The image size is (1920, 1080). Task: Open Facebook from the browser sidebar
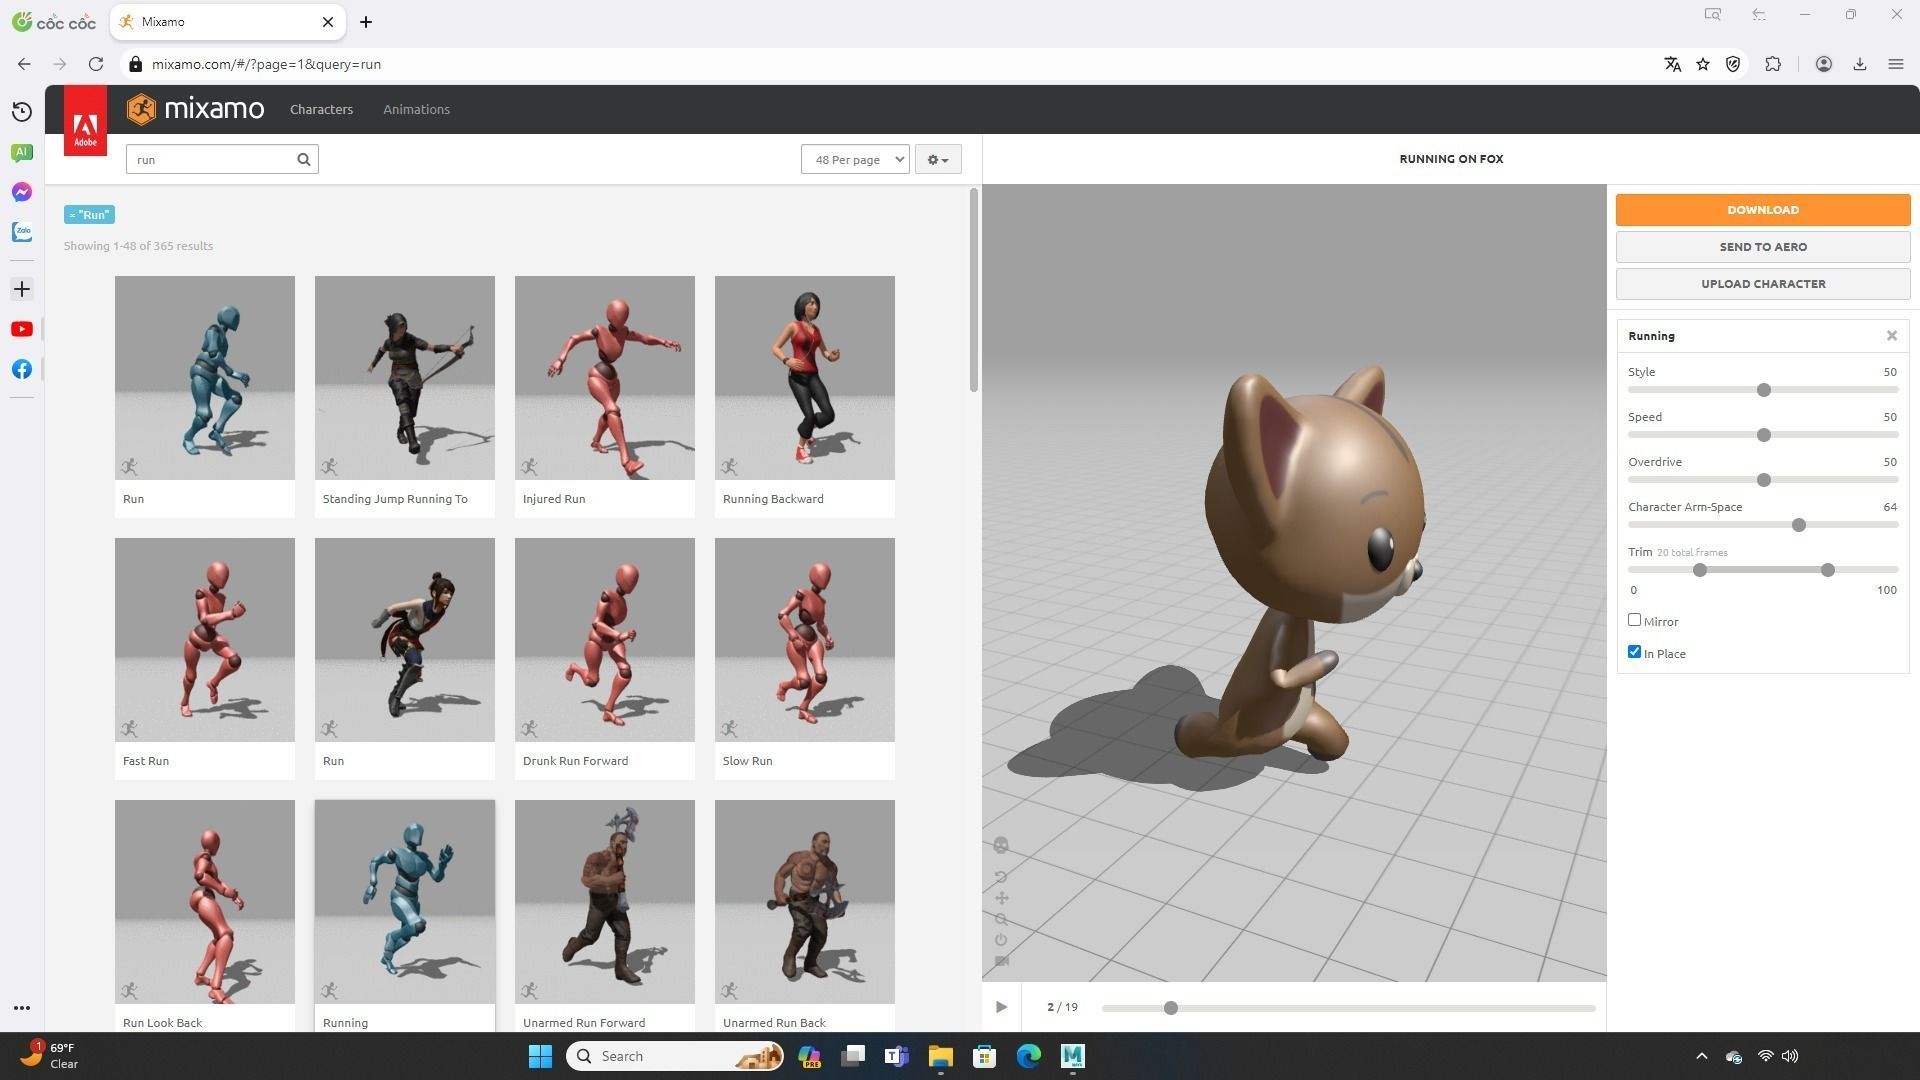[x=22, y=369]
